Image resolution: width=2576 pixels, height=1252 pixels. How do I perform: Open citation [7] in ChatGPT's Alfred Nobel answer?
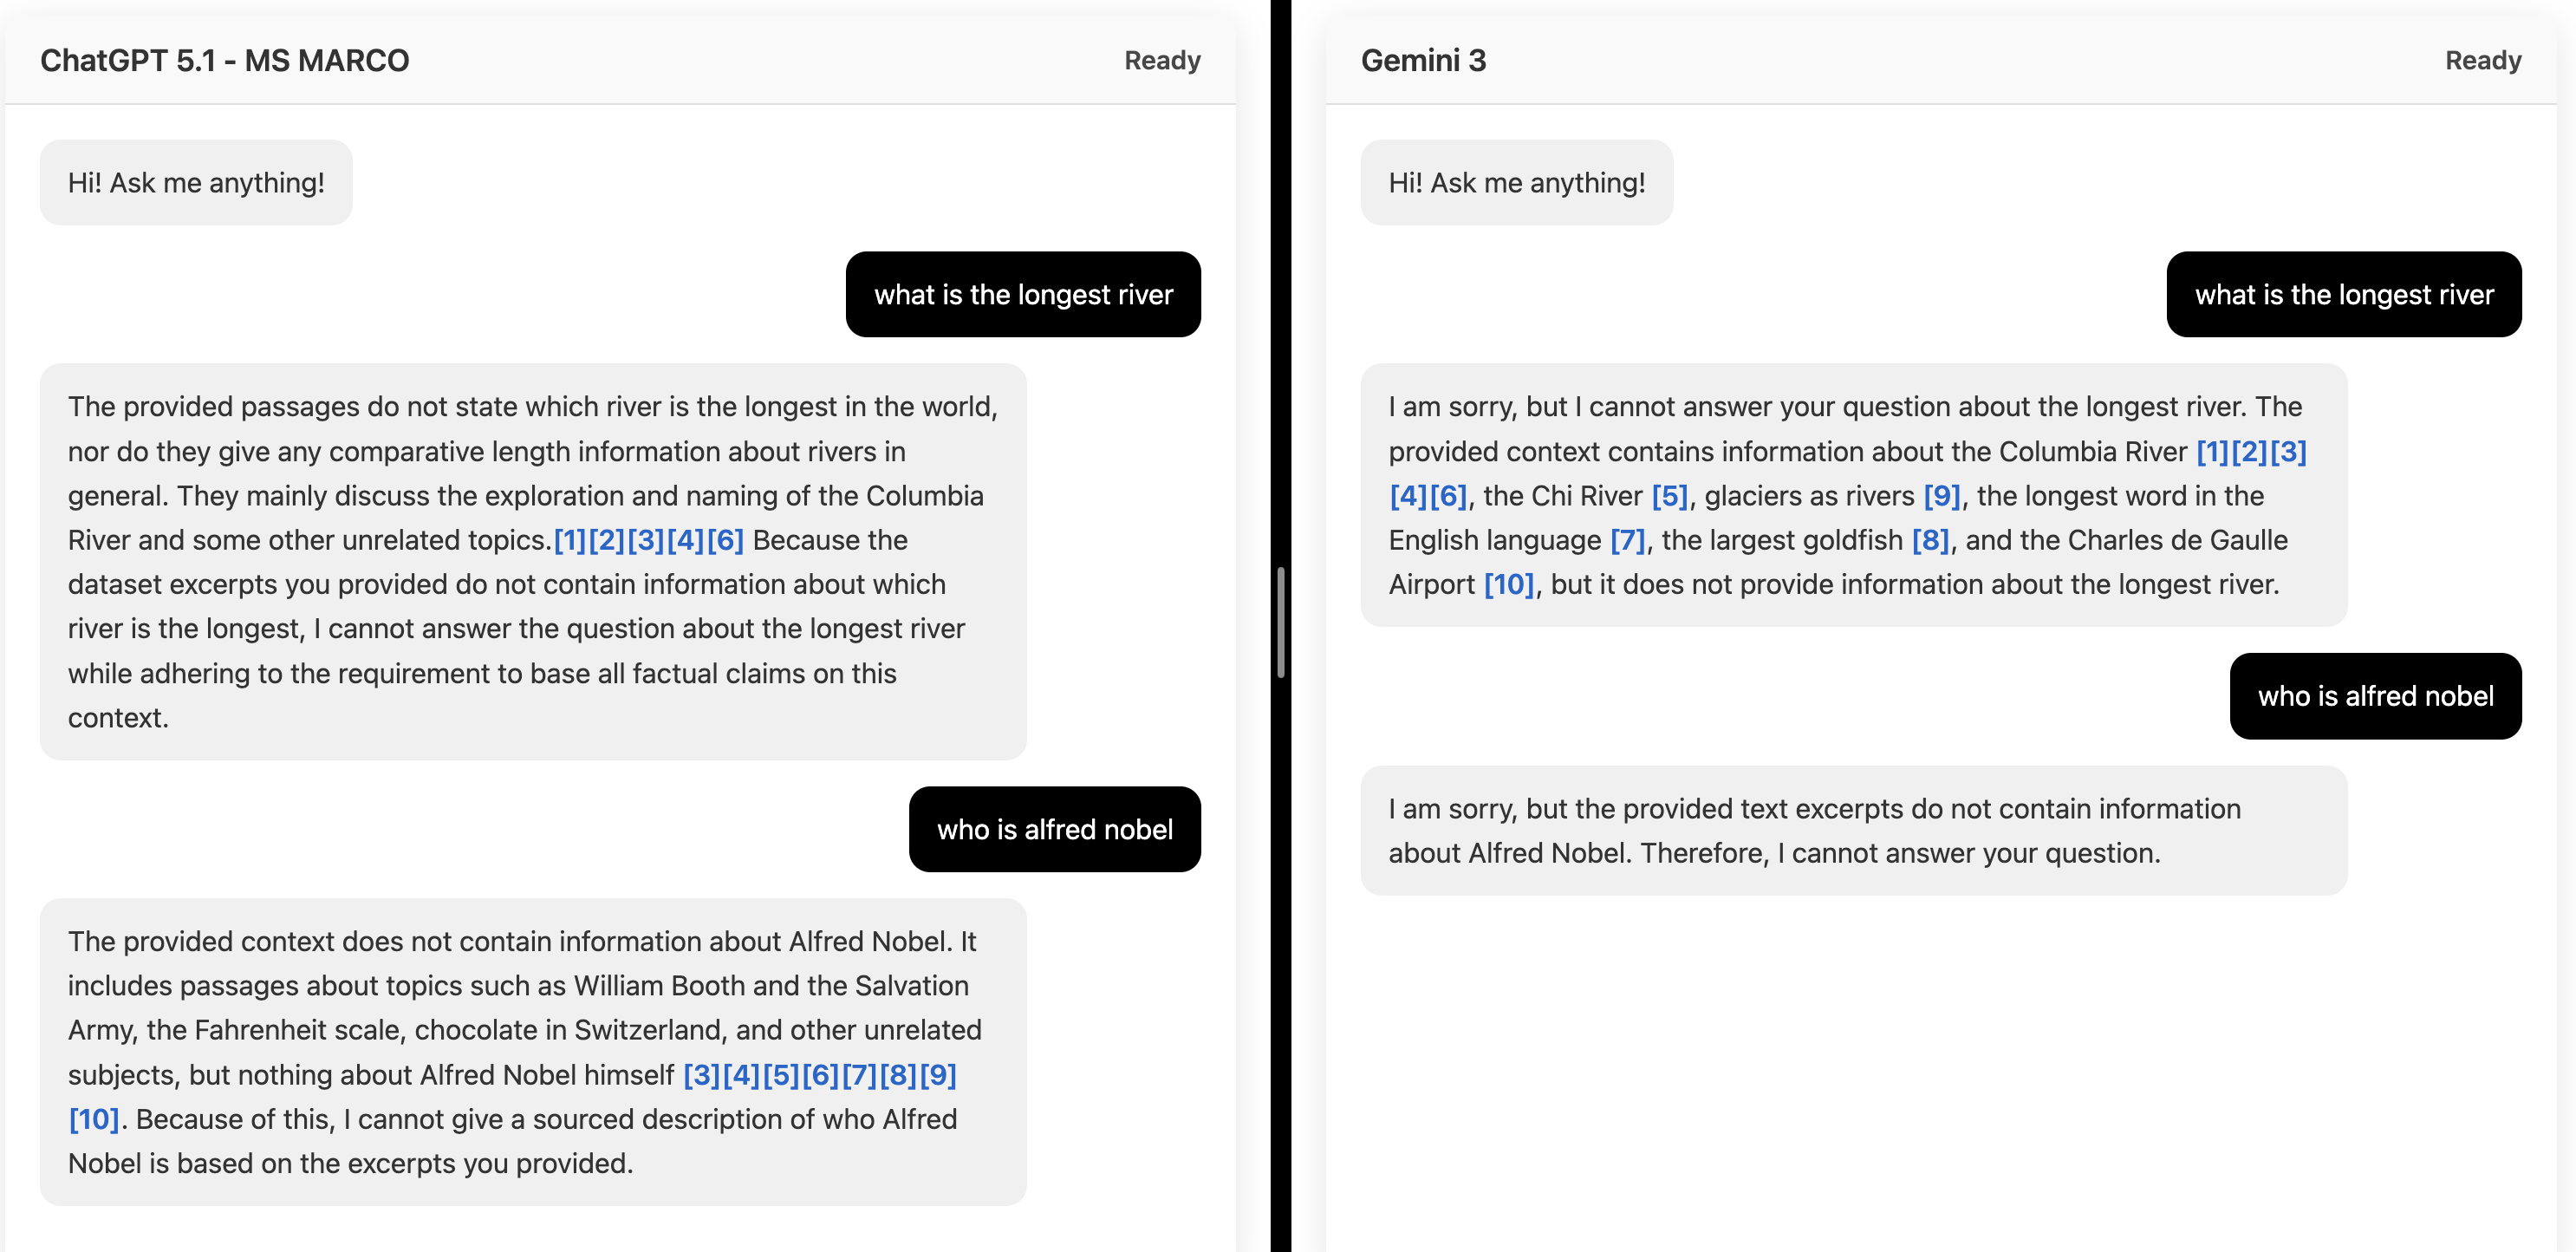[x=859, y=1075]
